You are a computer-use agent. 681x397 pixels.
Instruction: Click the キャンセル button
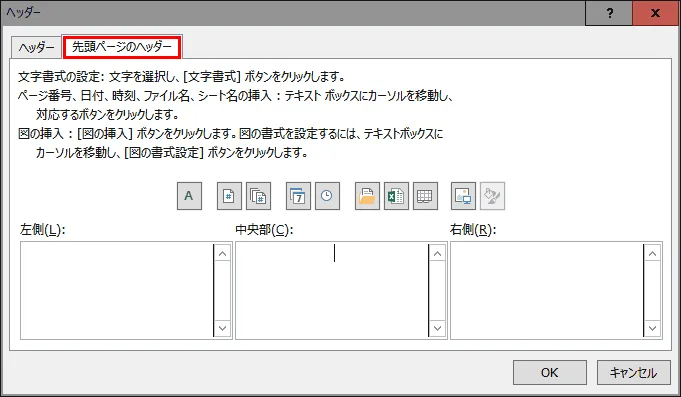pos(634,372)
